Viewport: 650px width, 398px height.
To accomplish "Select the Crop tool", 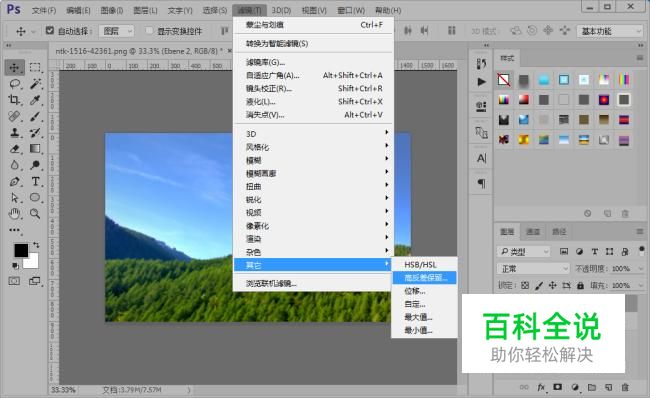I will (15, 100).
